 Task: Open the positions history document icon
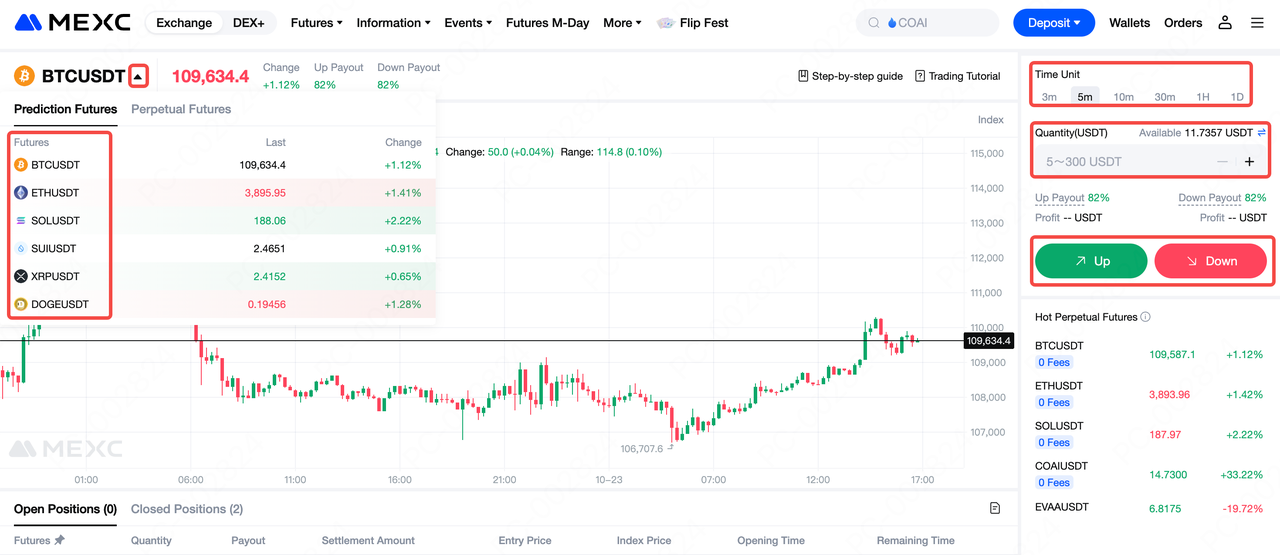[x=995, y=508]
